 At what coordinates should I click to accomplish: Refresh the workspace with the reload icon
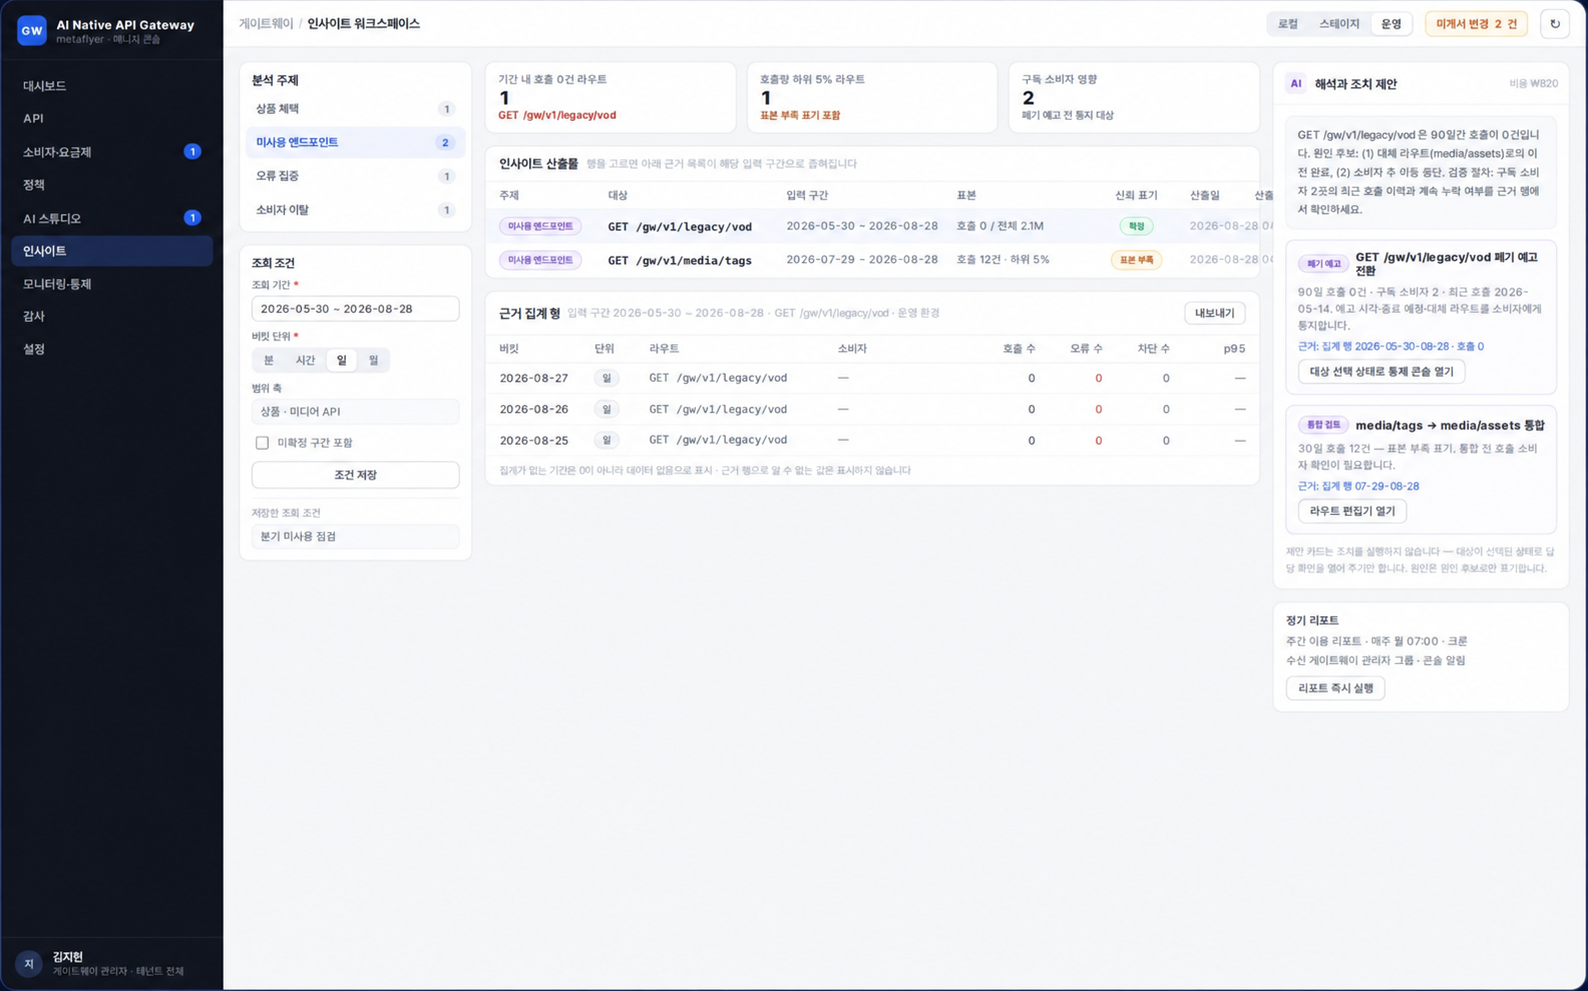(1554, 24)
